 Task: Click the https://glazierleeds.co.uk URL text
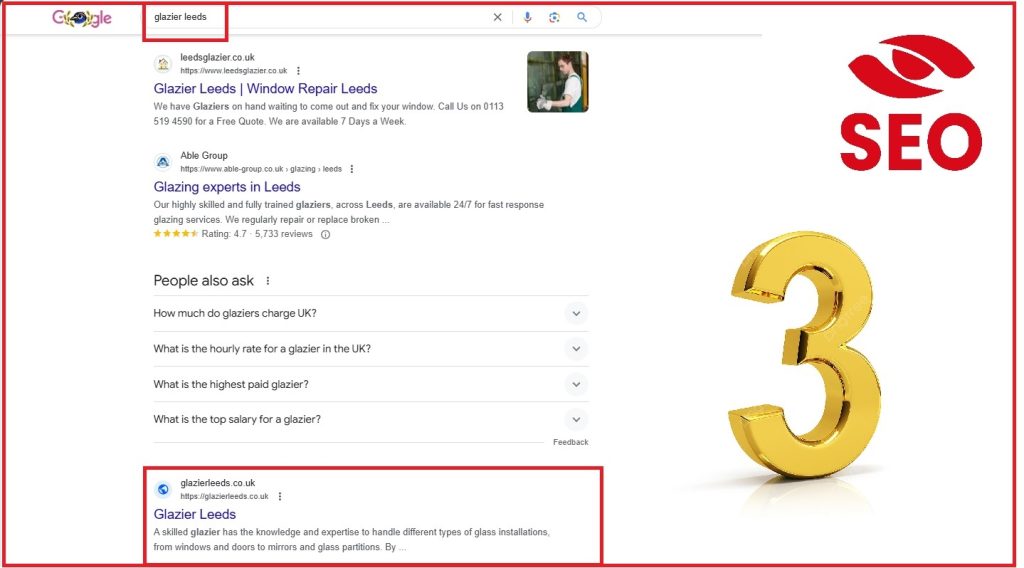click(224, 496)
